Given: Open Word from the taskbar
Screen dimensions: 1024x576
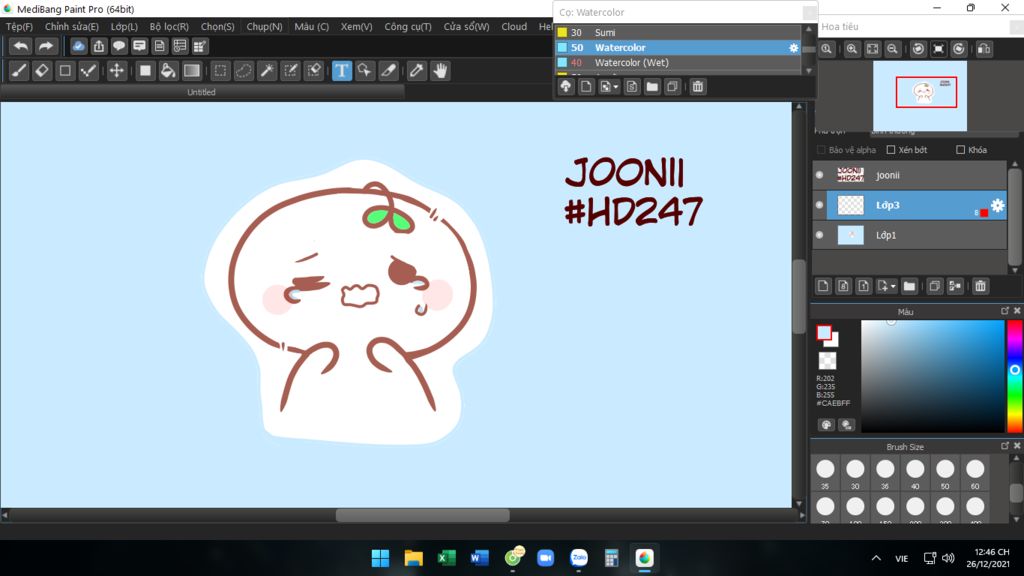Looking at the screenshot, I should click(479, 558).
